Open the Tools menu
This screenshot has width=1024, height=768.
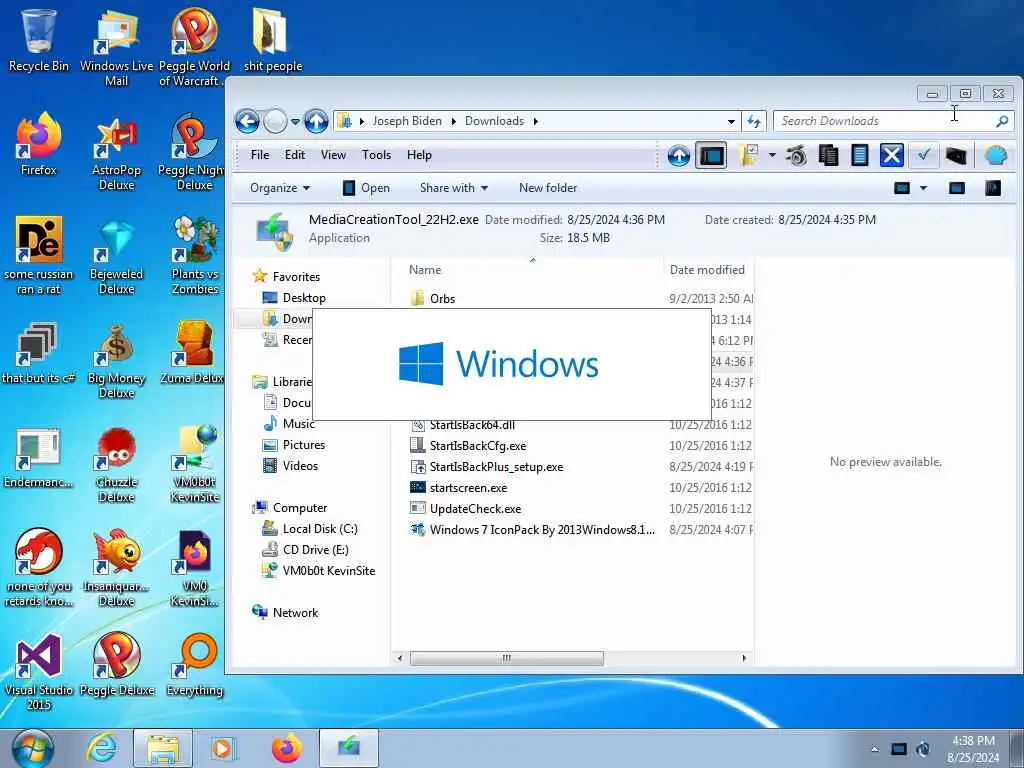click(x=376, y=155)
